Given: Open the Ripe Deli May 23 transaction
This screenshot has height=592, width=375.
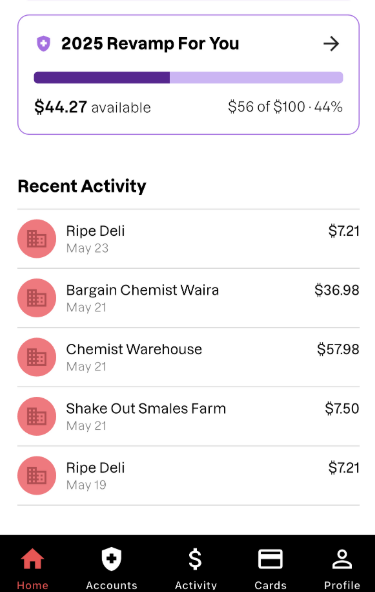Looking at the screenshot, I should (188, 239).
